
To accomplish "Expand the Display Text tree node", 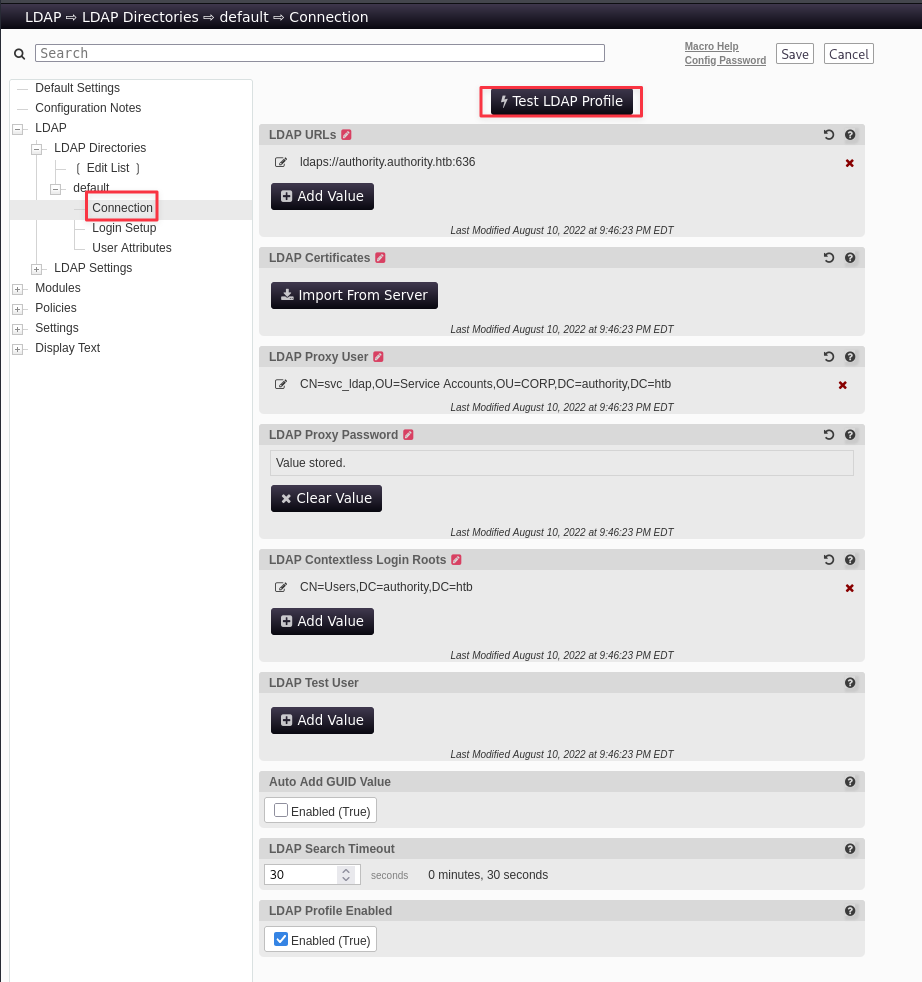I will 18,349.
